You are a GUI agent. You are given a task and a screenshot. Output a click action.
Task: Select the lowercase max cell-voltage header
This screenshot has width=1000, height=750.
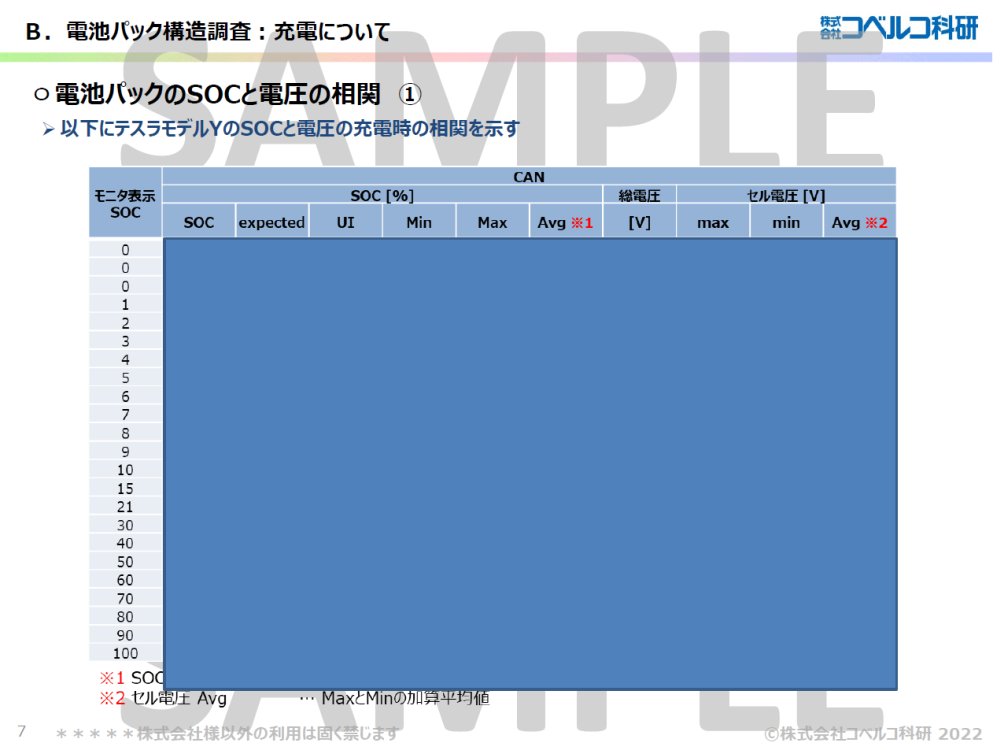(712, 222)
